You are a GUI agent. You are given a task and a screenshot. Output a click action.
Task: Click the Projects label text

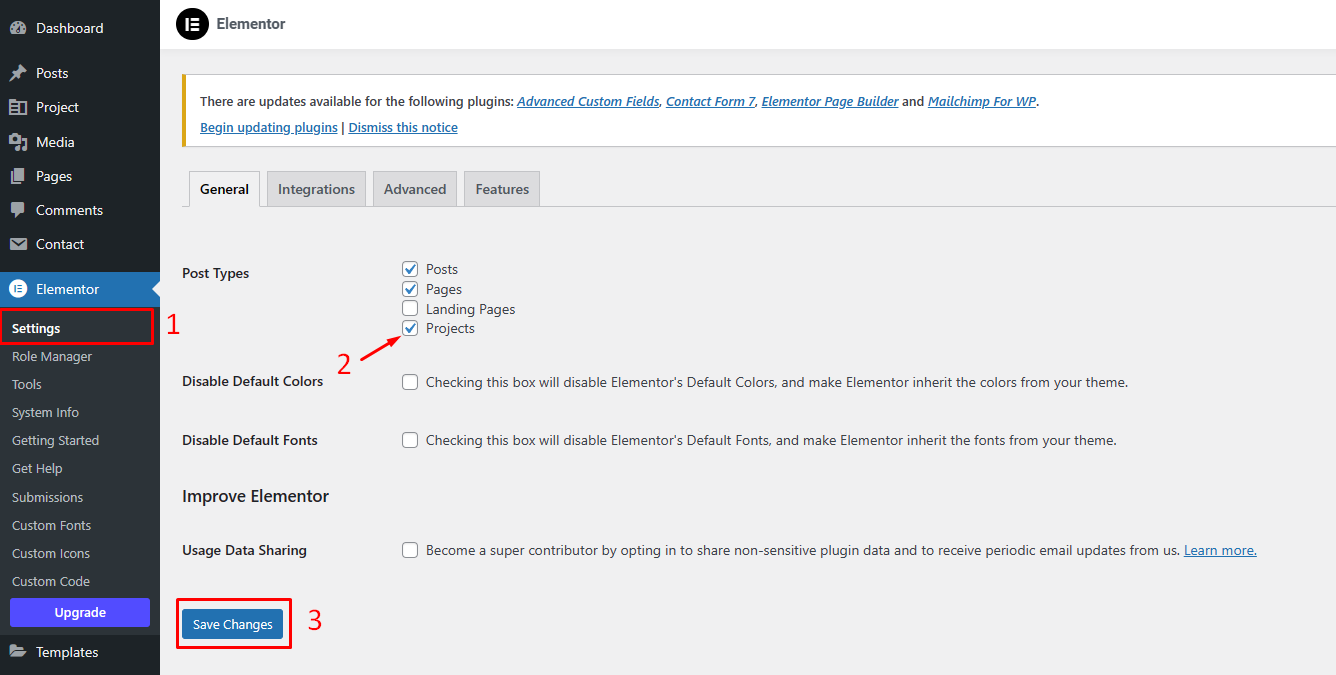[450, 328]
